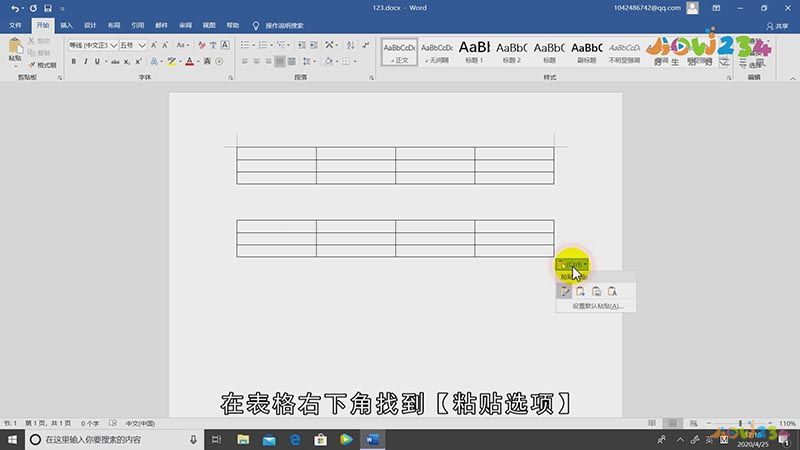Open the font size (五号) dropdown

click(142, 45)
